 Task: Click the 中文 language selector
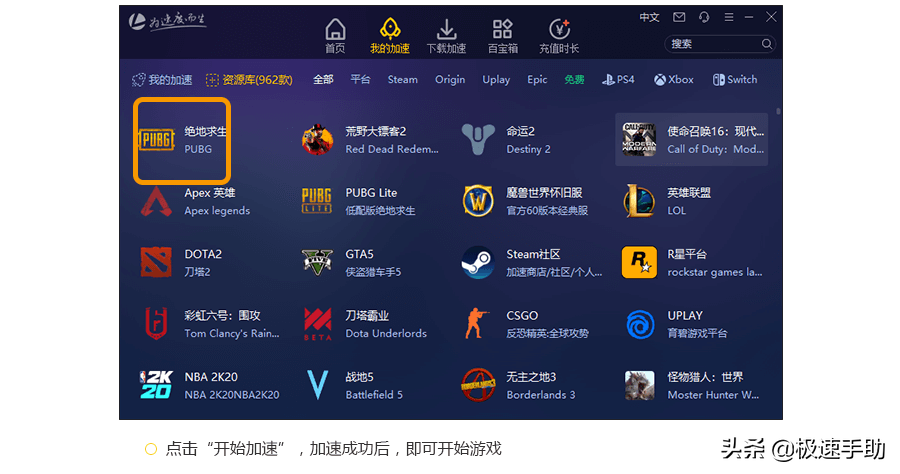coord(650,17)
